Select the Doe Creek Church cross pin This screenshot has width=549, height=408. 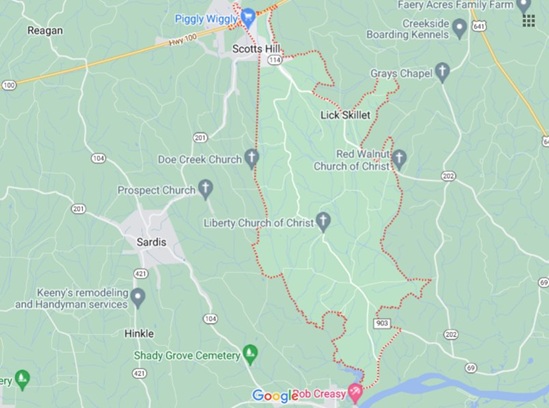[251, 158]
